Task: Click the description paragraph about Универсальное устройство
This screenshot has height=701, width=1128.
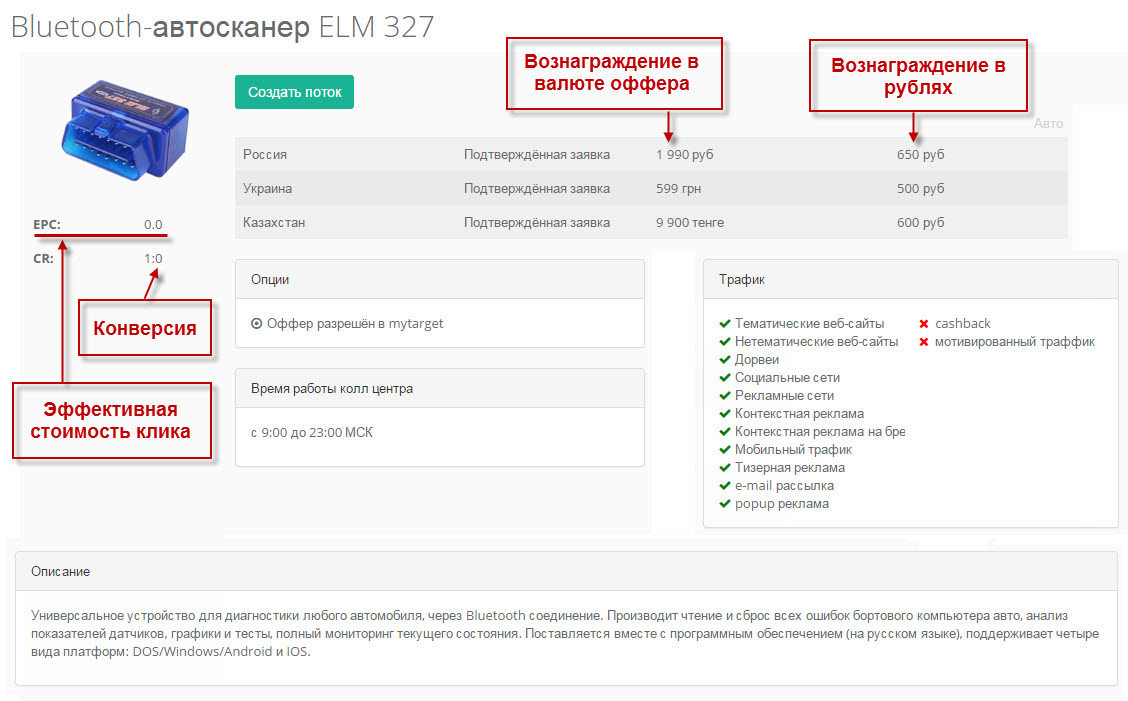Action: pyautogui.click(x=565, y=633)
